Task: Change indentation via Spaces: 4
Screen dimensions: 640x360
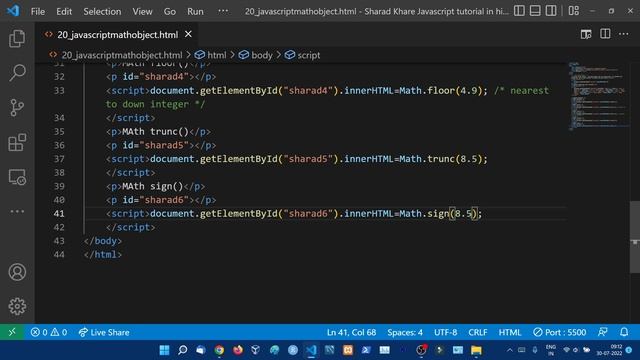Action: point(405,332)
